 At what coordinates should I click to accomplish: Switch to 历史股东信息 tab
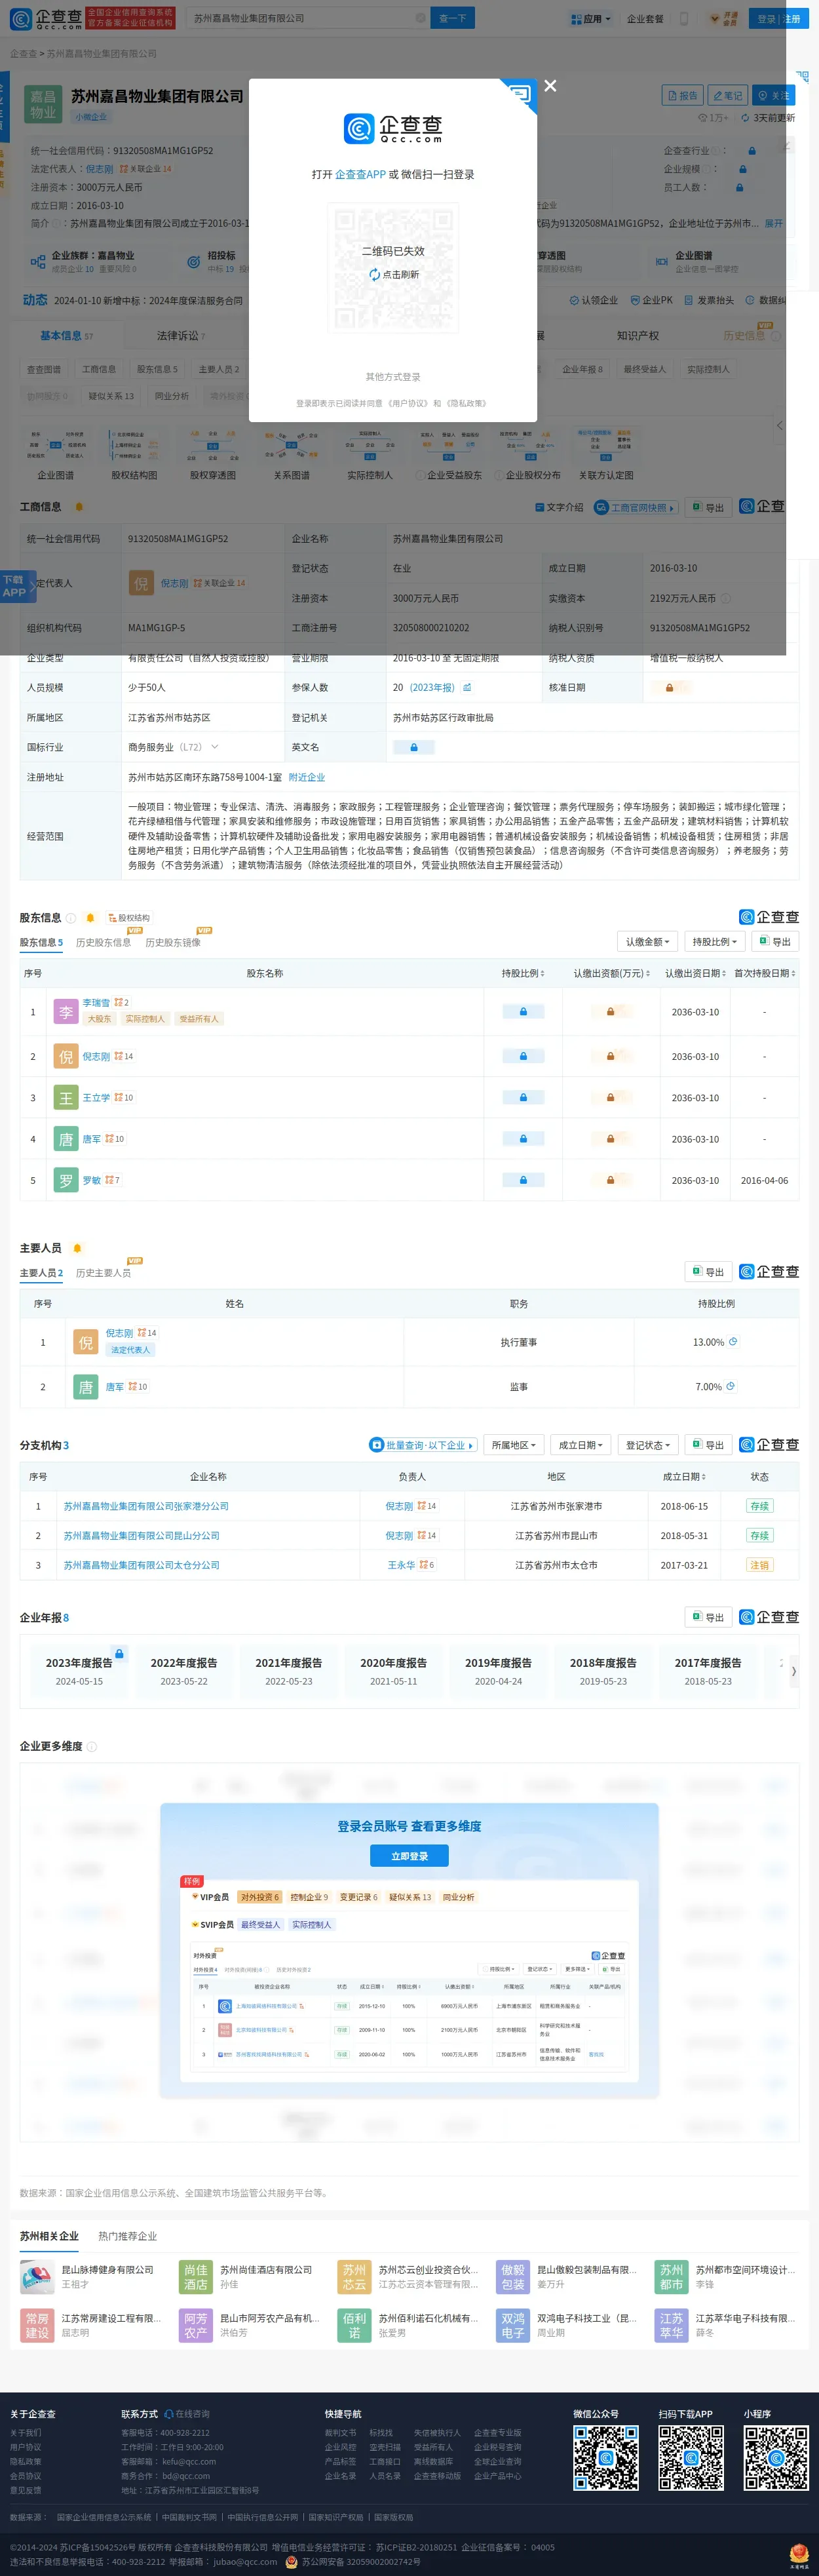(x=103, y=942)
